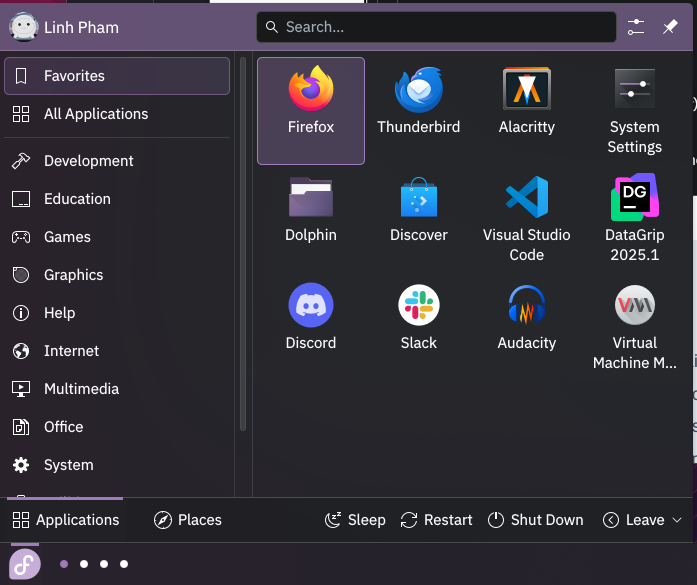Open launcher configure settings icon

tap(636, 27)
